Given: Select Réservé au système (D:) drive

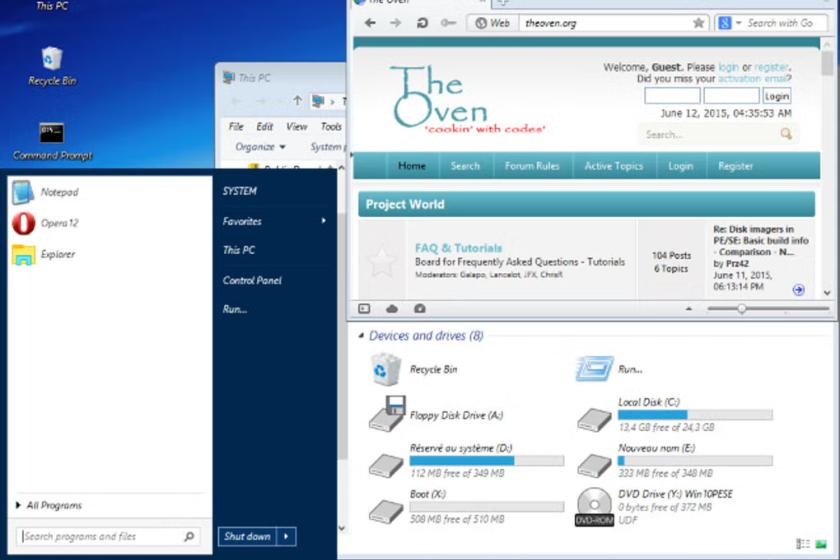Looking at the screenshot, I should click(x=467, y=461).
